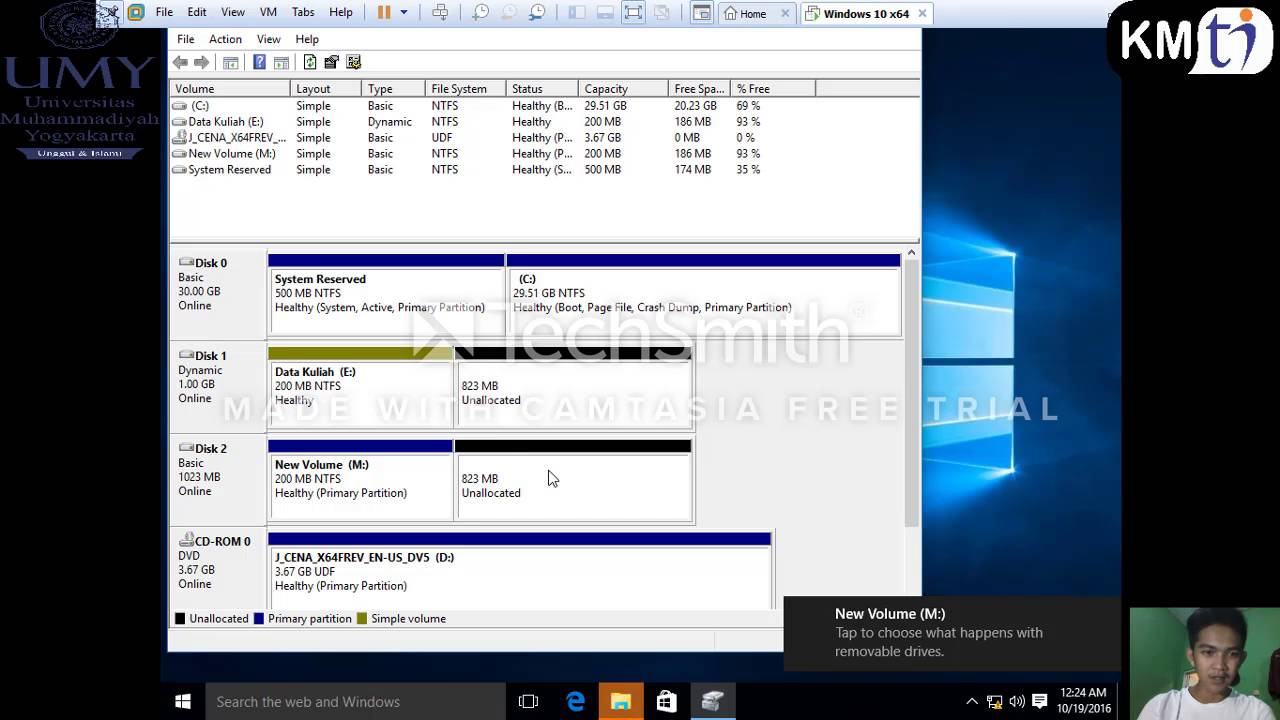The image size is (1280, 720).
Task: Open Disk Management's View menu
Action: [x=268, y=39]
